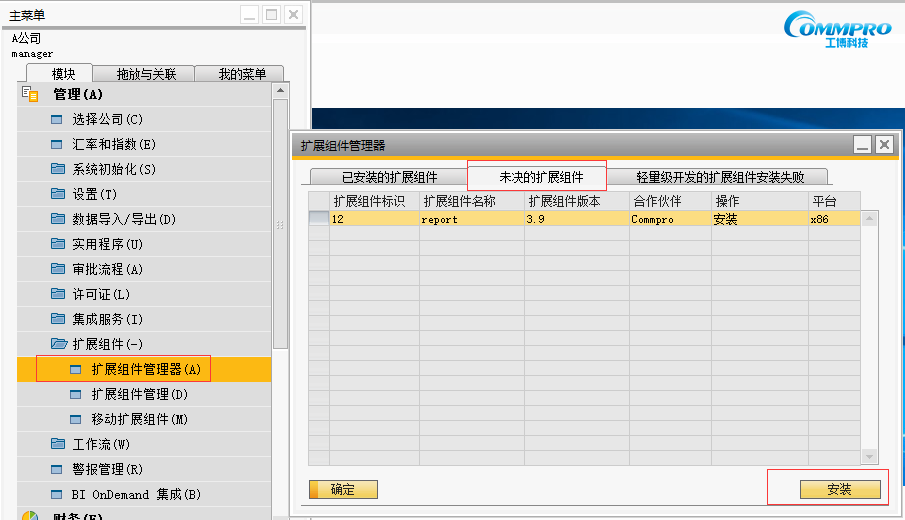905x520 pixels.
Task: Click the folder icon for 系统初始化(S)
Action: click(x=58, y=169)
